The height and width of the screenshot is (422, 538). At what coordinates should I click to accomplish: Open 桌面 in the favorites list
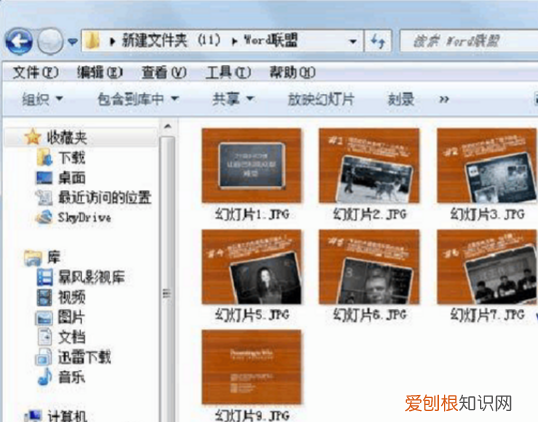tap(72, 178)
